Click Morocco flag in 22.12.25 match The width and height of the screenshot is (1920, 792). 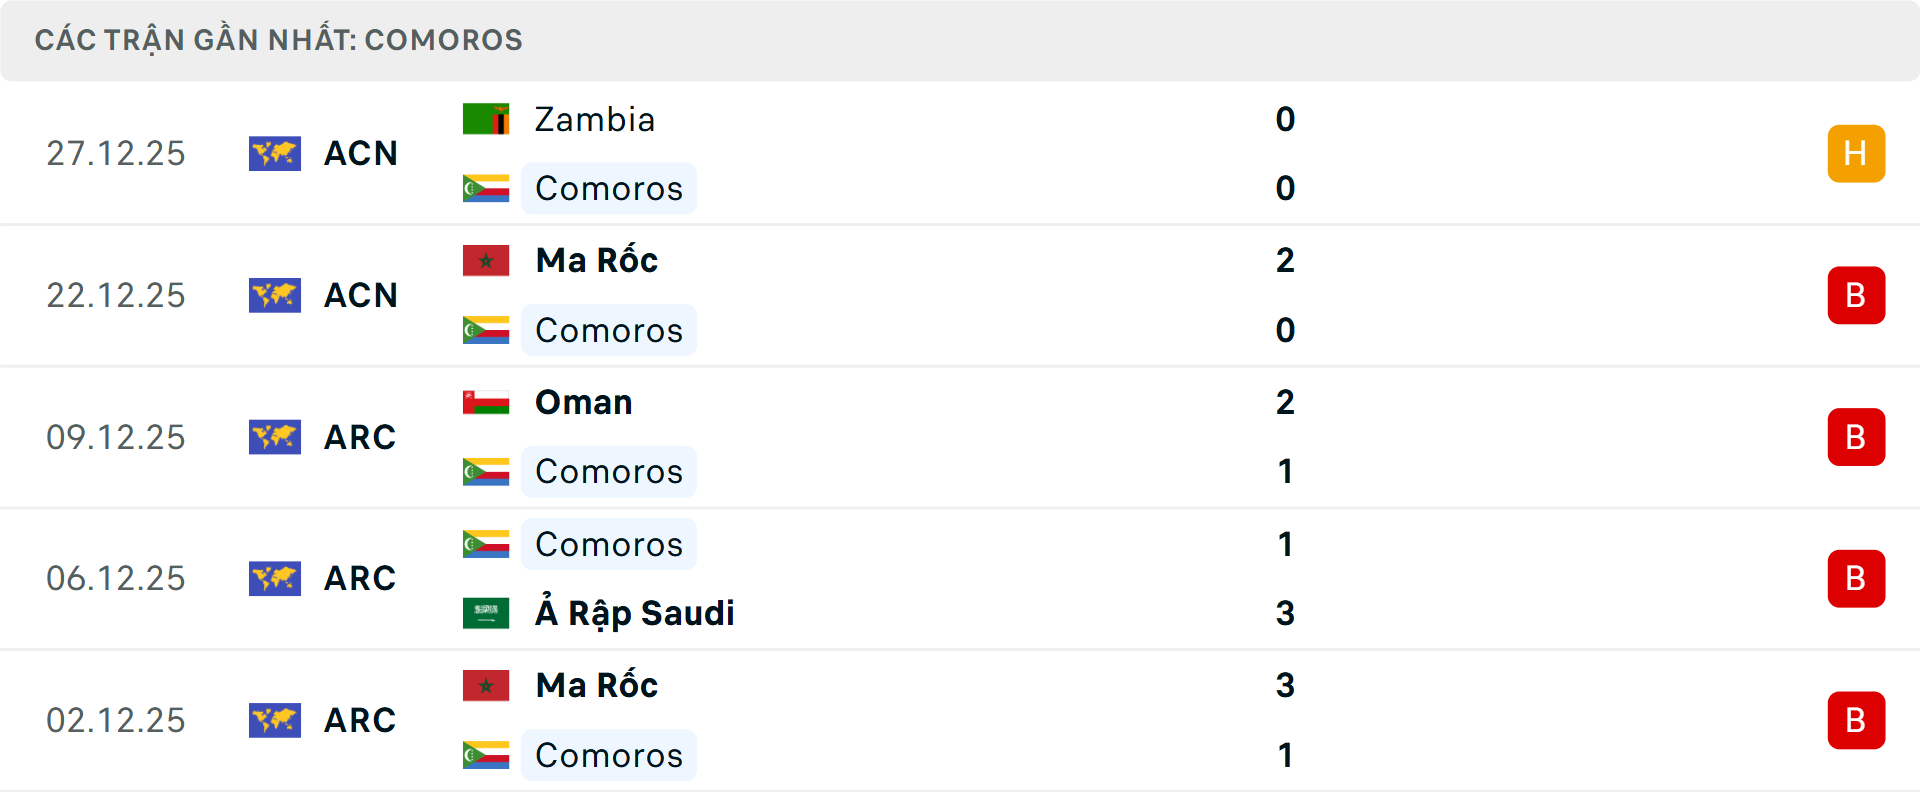pos(486,260)
